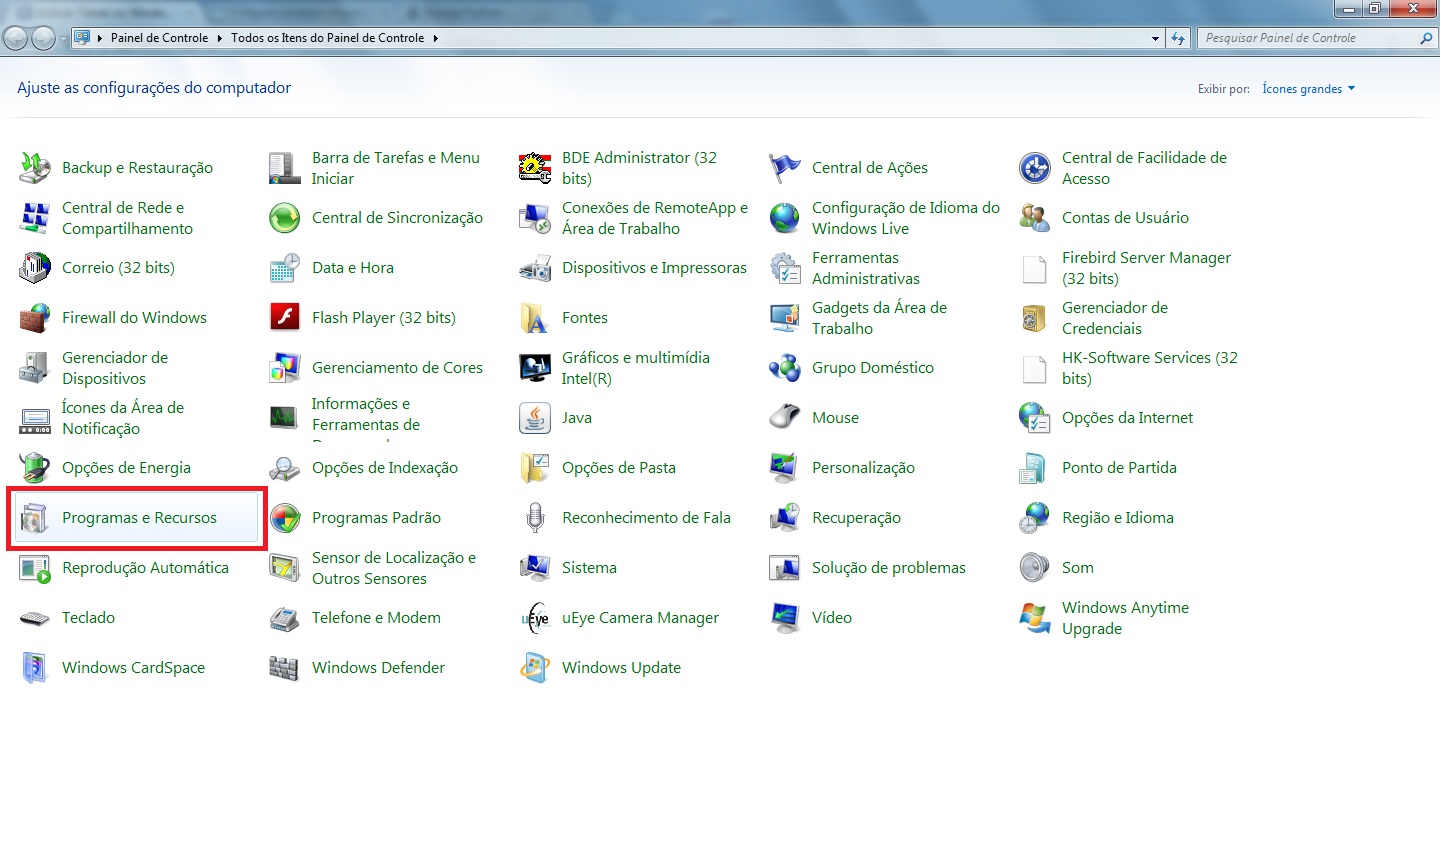
Task: Open the Fontes folder icon
Action: (535, 318)
